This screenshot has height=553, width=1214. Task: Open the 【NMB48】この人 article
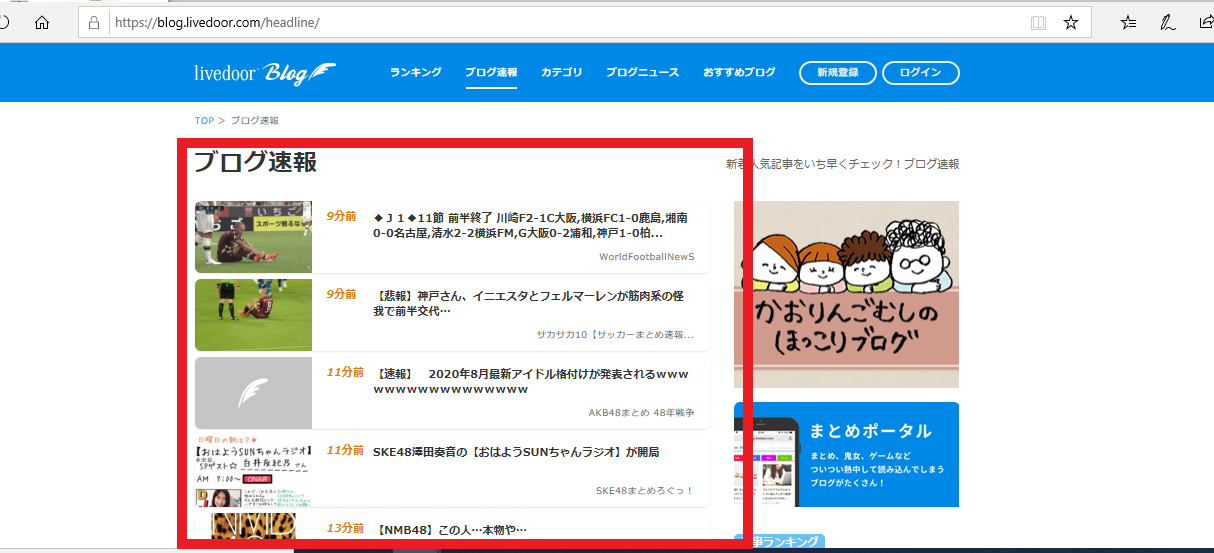[x=450, y=529]
